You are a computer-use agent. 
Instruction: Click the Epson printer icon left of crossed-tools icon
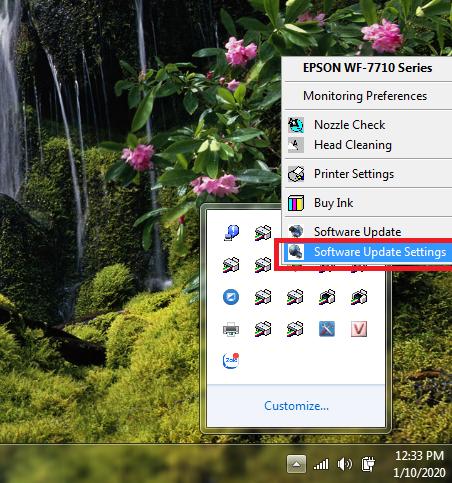pyautogui.click(x=295, y=329)
